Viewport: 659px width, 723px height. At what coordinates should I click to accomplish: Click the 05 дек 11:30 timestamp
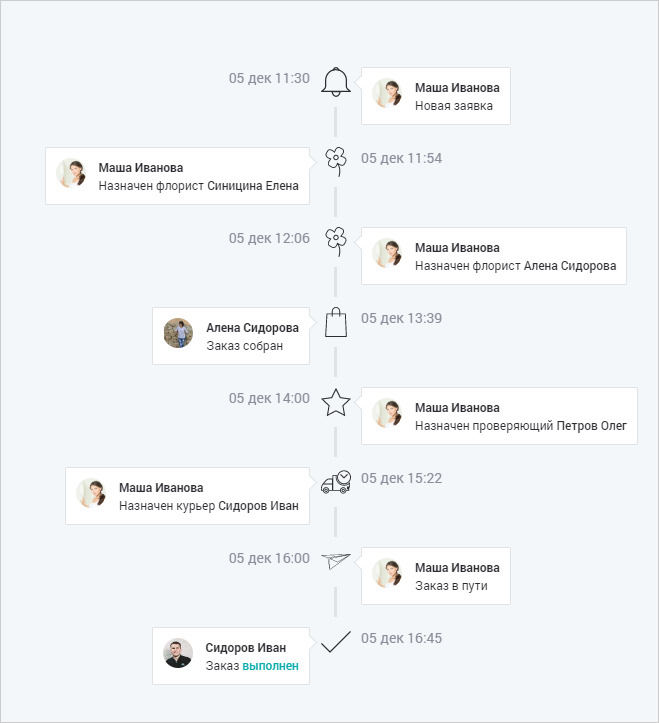(x=269, y=78)
